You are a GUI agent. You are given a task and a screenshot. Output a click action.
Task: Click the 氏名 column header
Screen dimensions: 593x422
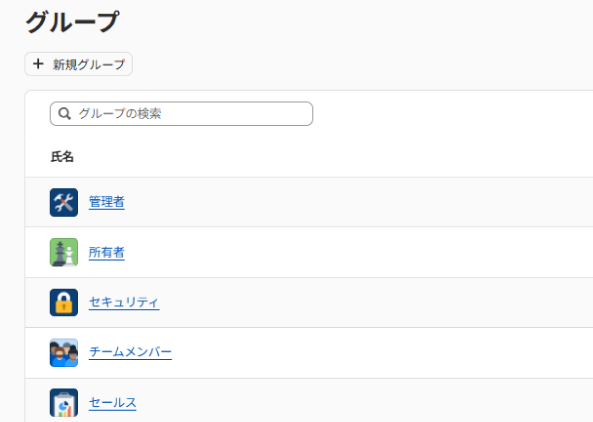[62, 157]
